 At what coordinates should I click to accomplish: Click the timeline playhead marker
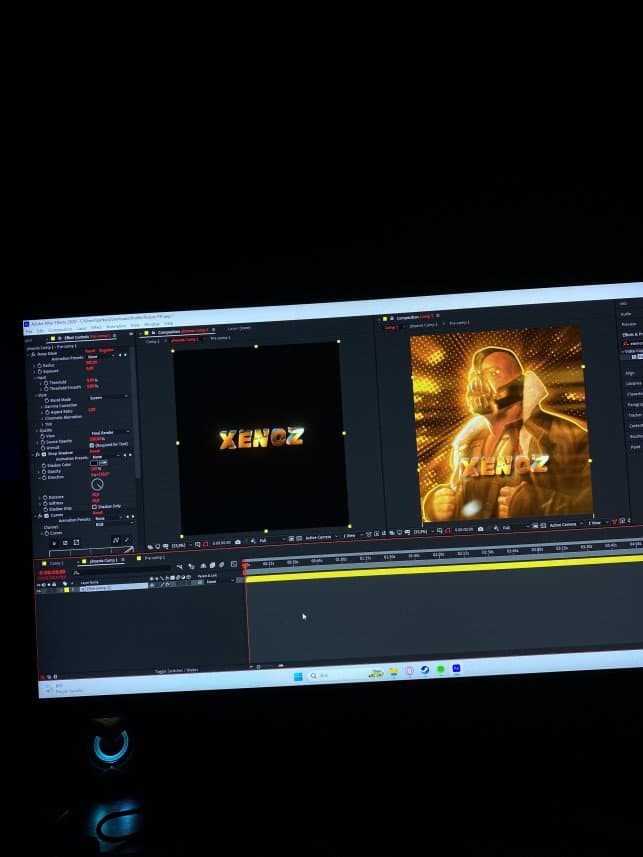[245, 565]
